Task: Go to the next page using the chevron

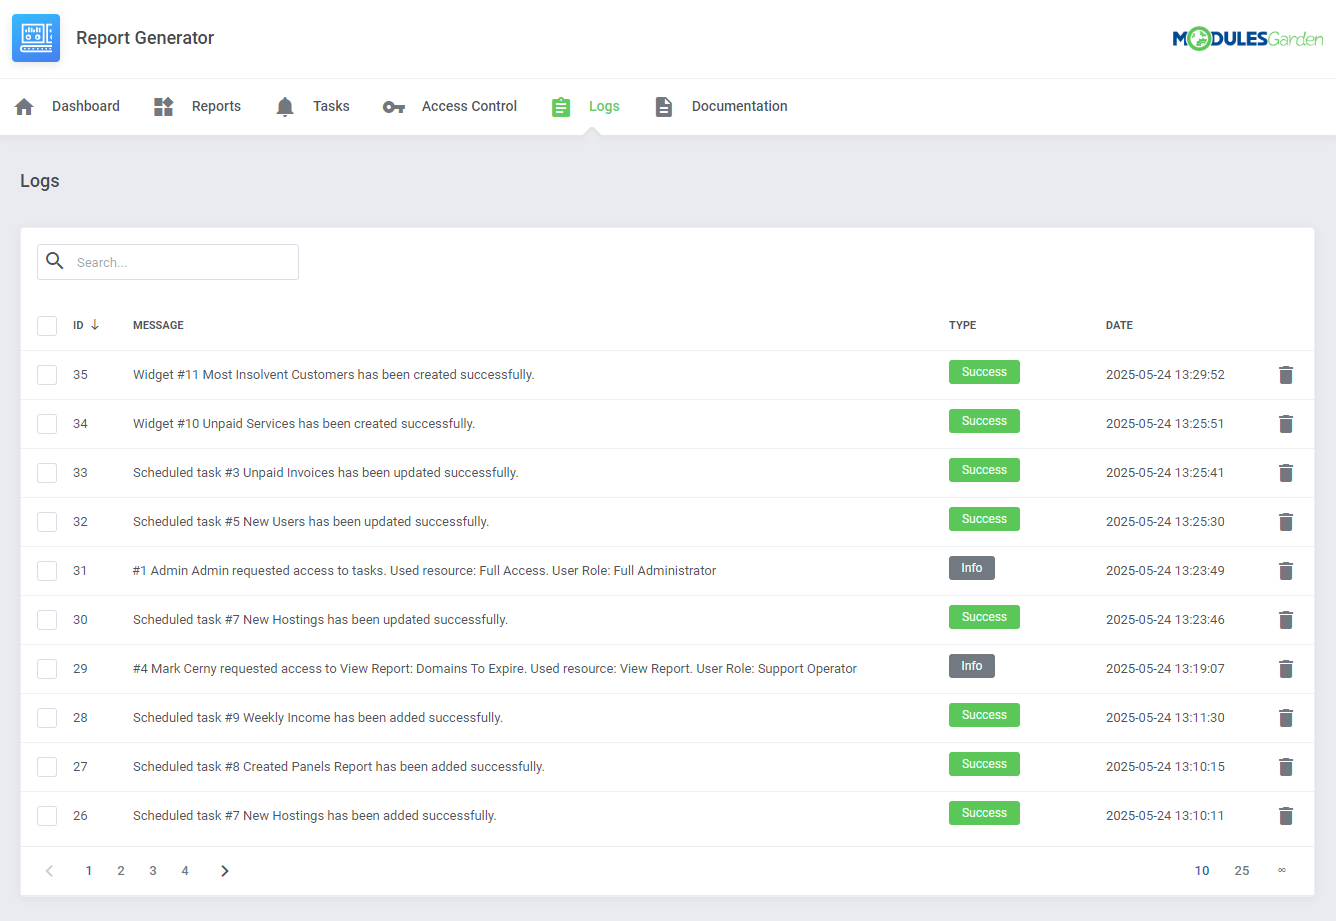Action: (224, 870)
